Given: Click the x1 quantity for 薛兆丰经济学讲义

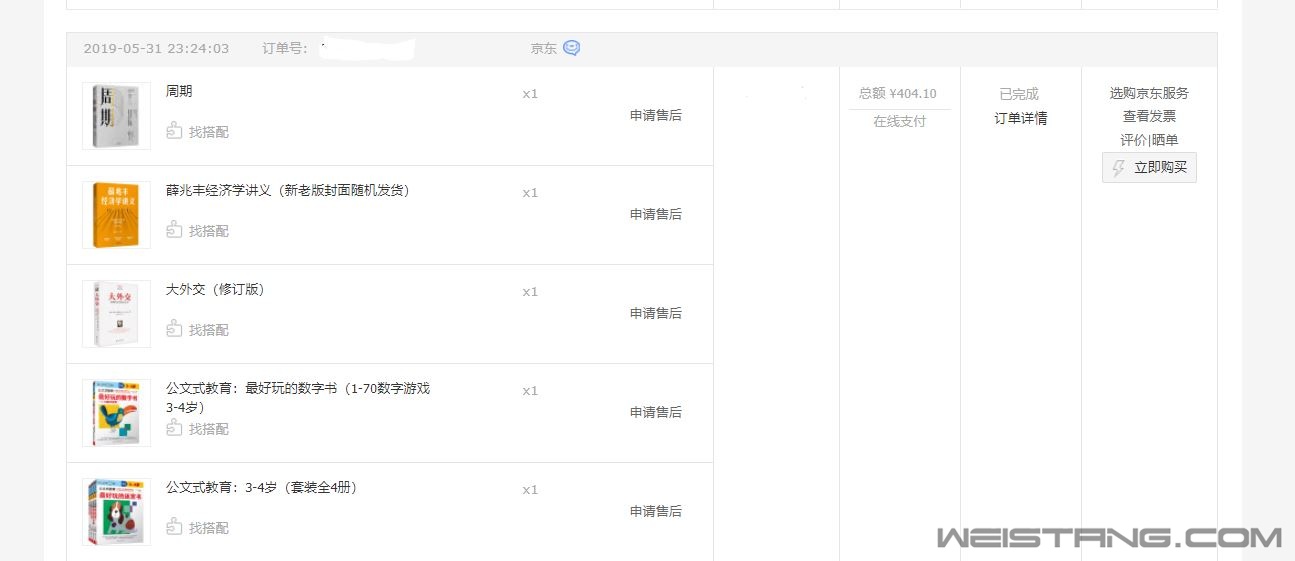Looking at the screenshot, I should pyautogui.click(x=530, y=193).
